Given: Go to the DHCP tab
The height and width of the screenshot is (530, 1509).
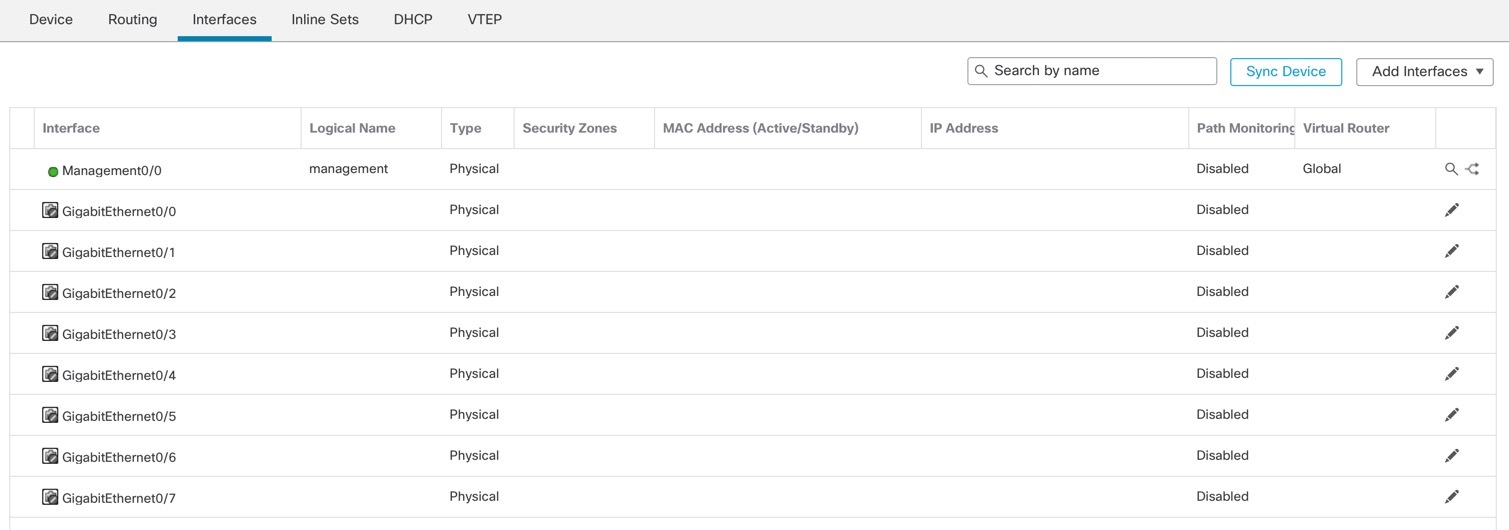Looking at the screenshot, I should pyautogui.click(x=413, y=20).
